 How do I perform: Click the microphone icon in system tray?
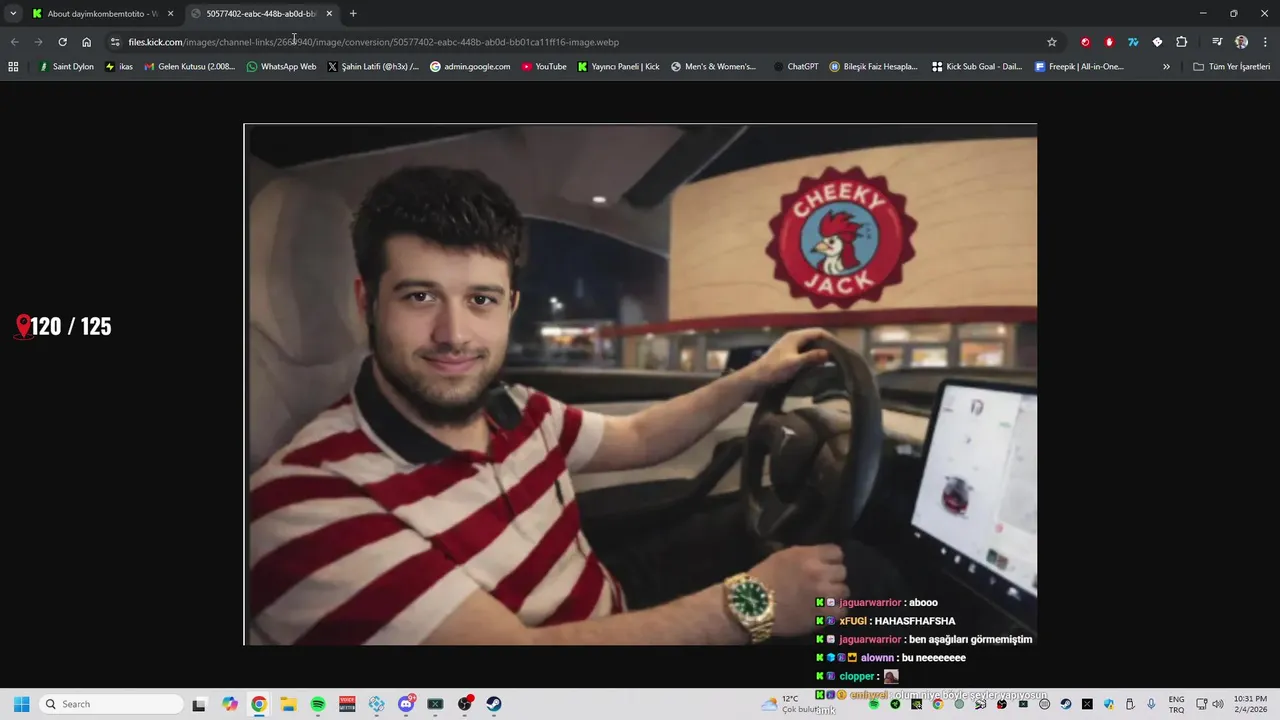1152,704
